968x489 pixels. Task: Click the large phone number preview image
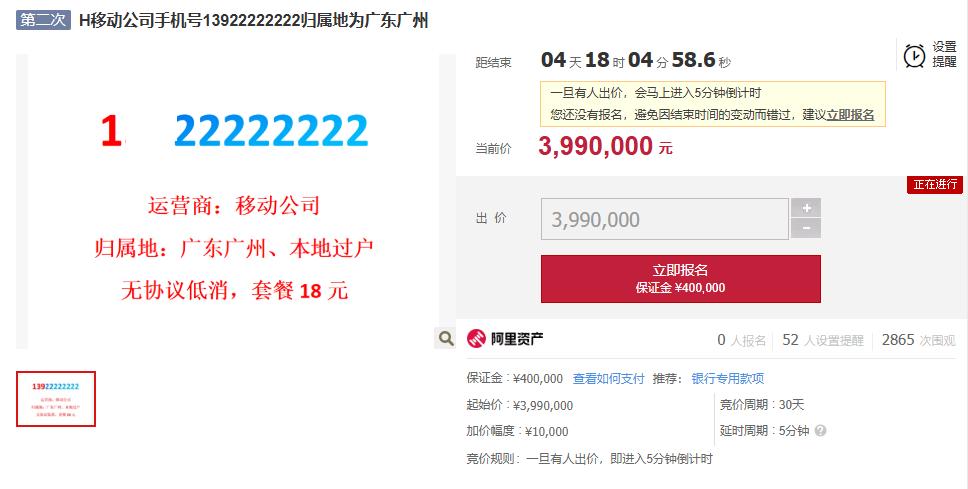233,202
